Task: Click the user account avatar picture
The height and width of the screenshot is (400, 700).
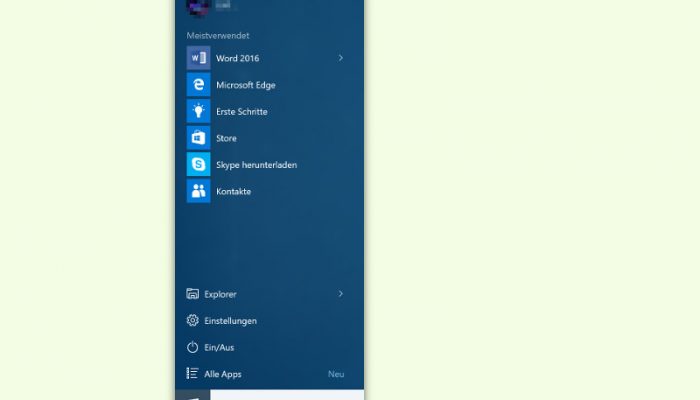Action: (198, 6)
